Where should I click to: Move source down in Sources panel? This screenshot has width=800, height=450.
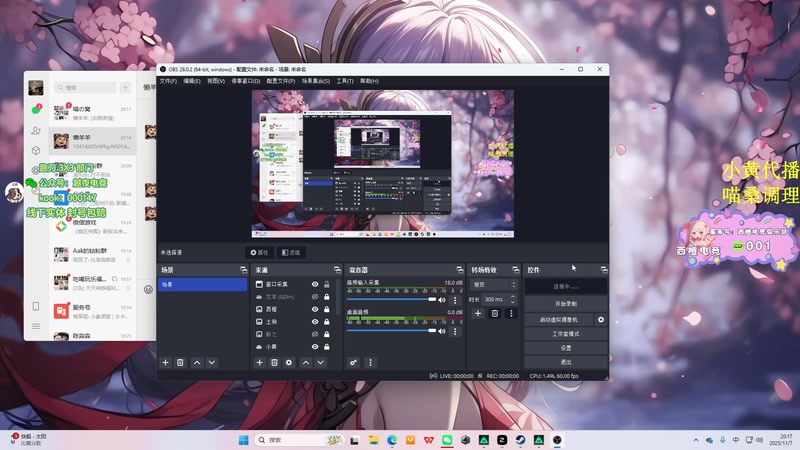click(x=320, y=362)
